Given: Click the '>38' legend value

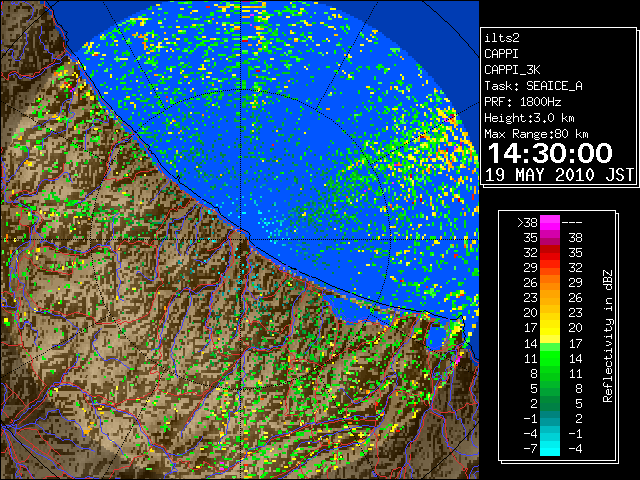Looking at the screenshot, I should [527, 223].
